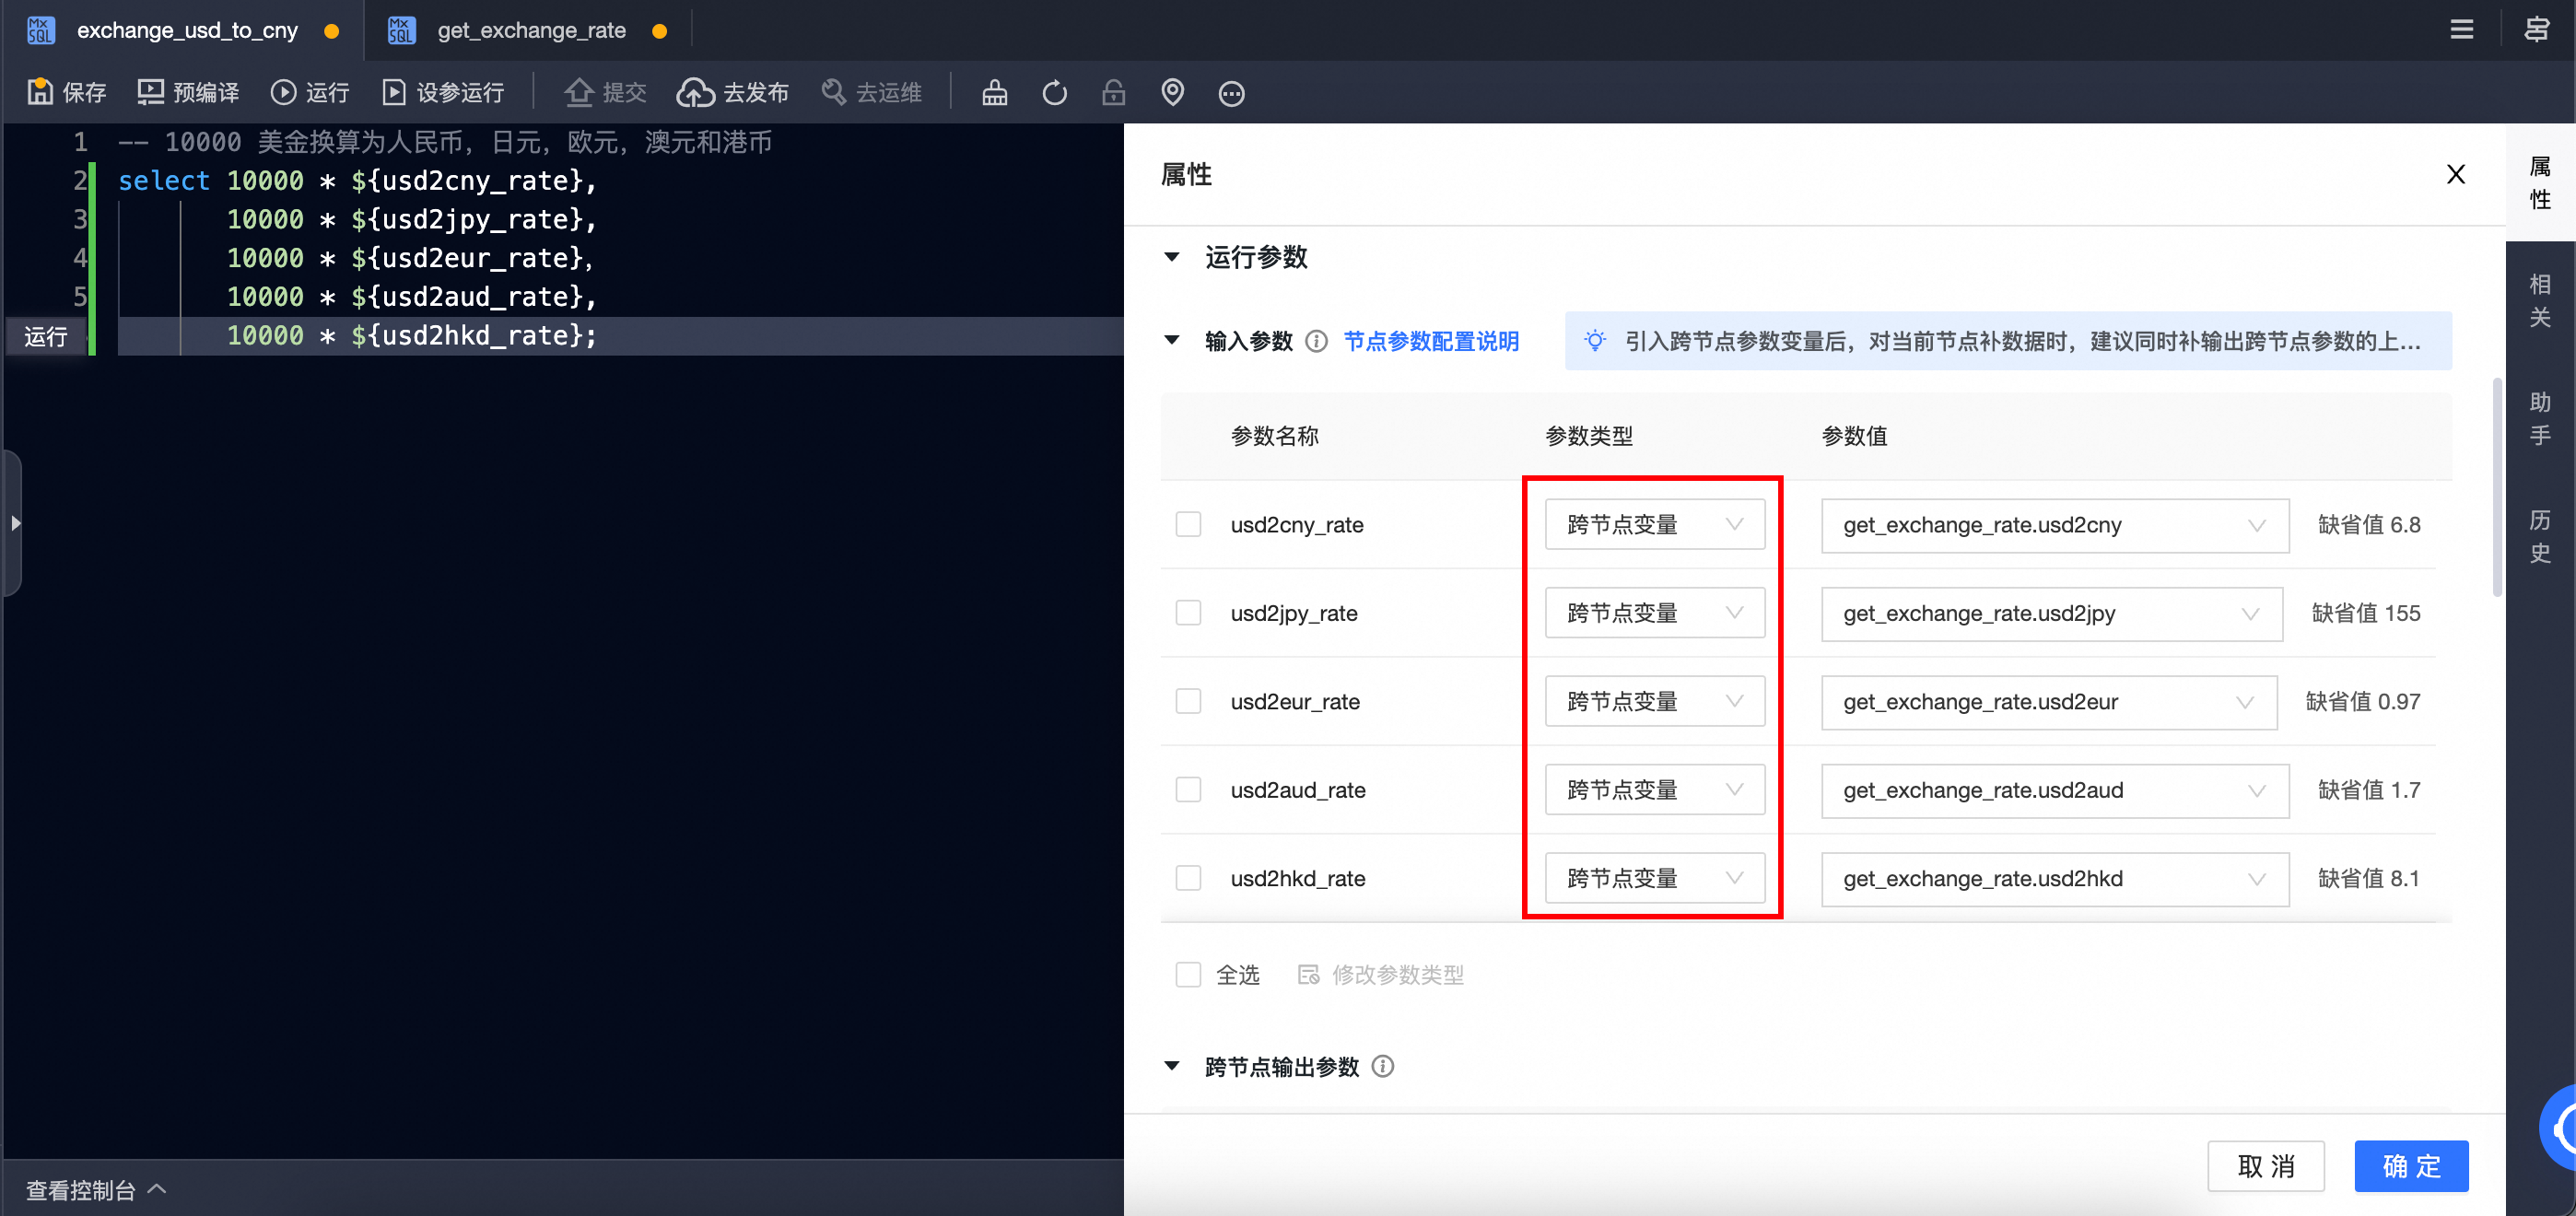Viewport: 2576px width, 1216px height.
Task: Open get_exchange_rate.usd2aud value dropdown
Action: pos(2054,790)
